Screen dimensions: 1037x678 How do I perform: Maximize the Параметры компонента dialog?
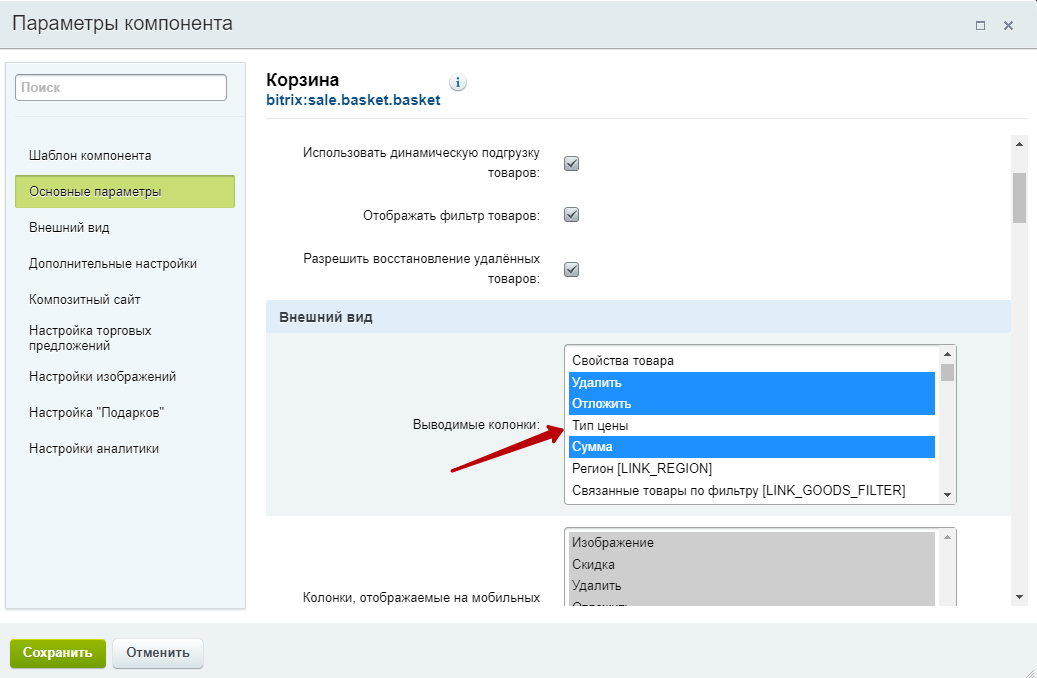[981, 25]
